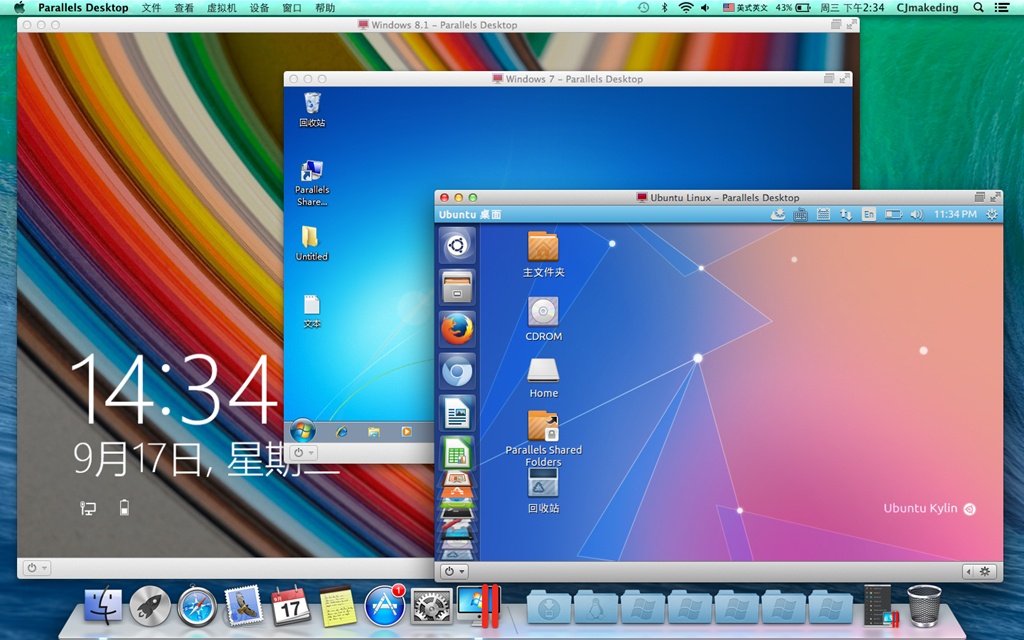Expand the arrow next to Windows 8.1 power button
This screenshot has height=640, width=1024.
click(x=45, y=568)
